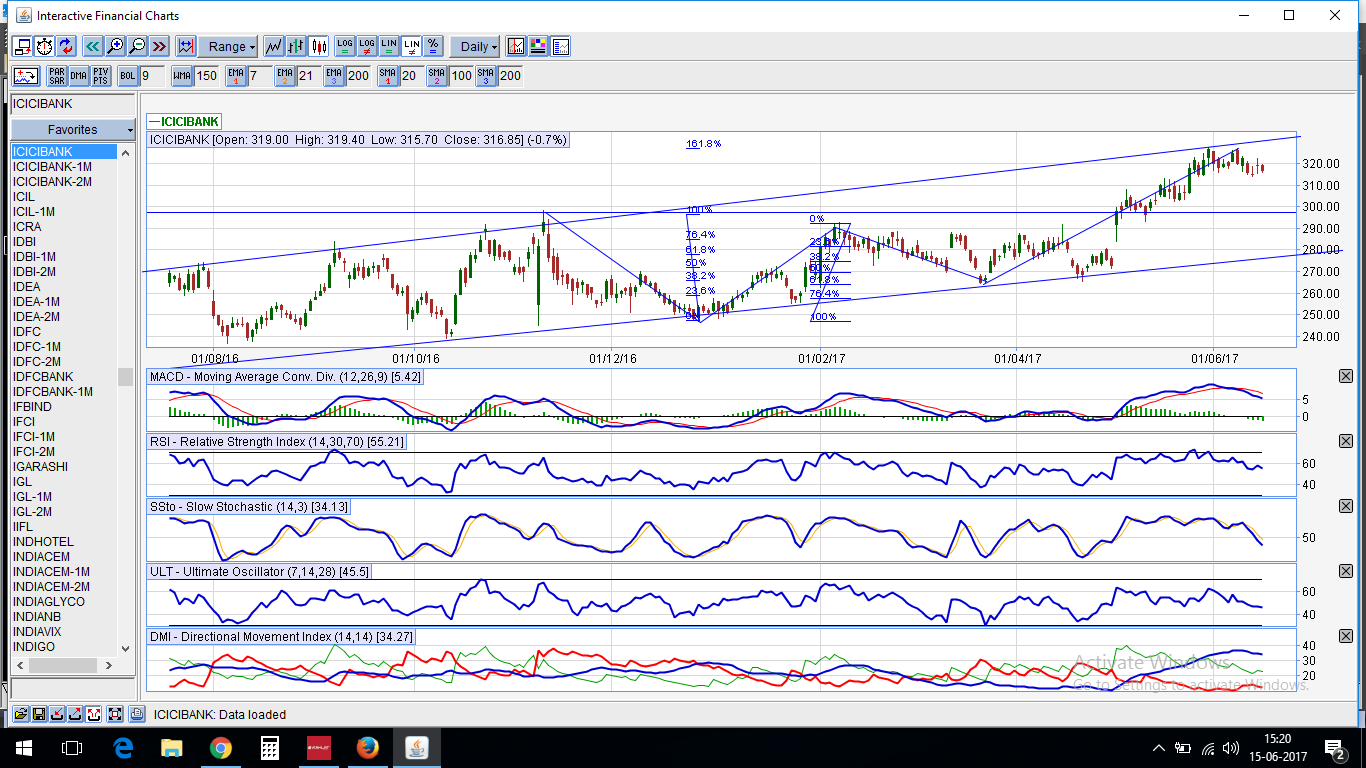The image size is (1366, 768).
Task: Click the add indicator chart icon
Action: [x=26, y=75]
